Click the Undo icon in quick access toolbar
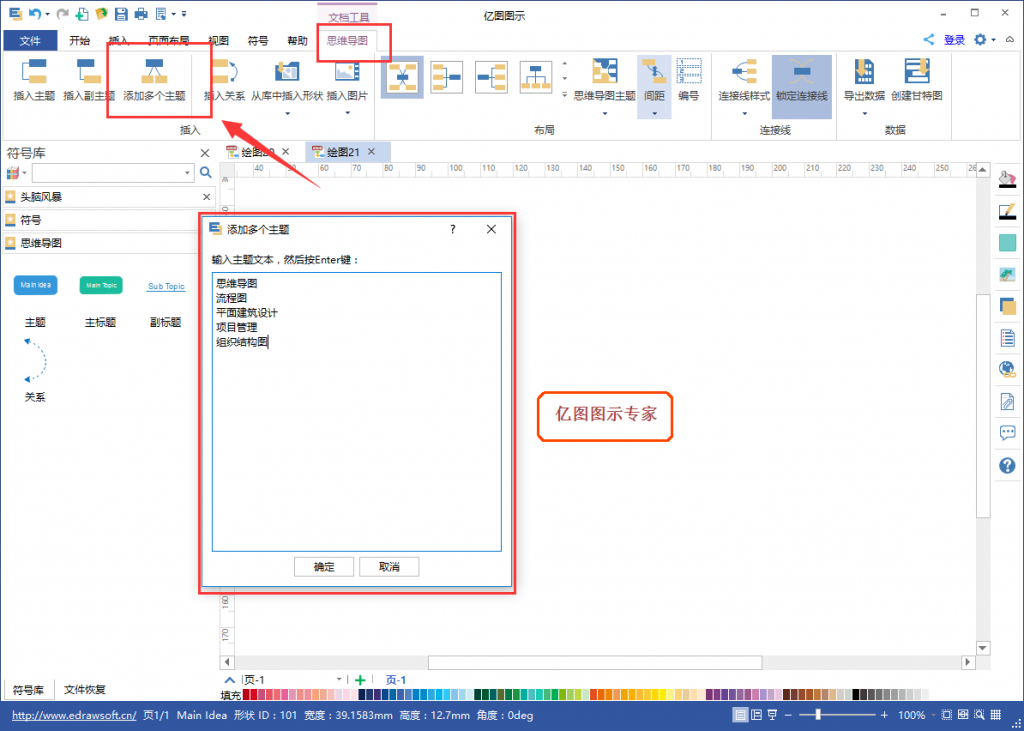The width and height of the screenshot is (1024, 731). click(35, 13)
